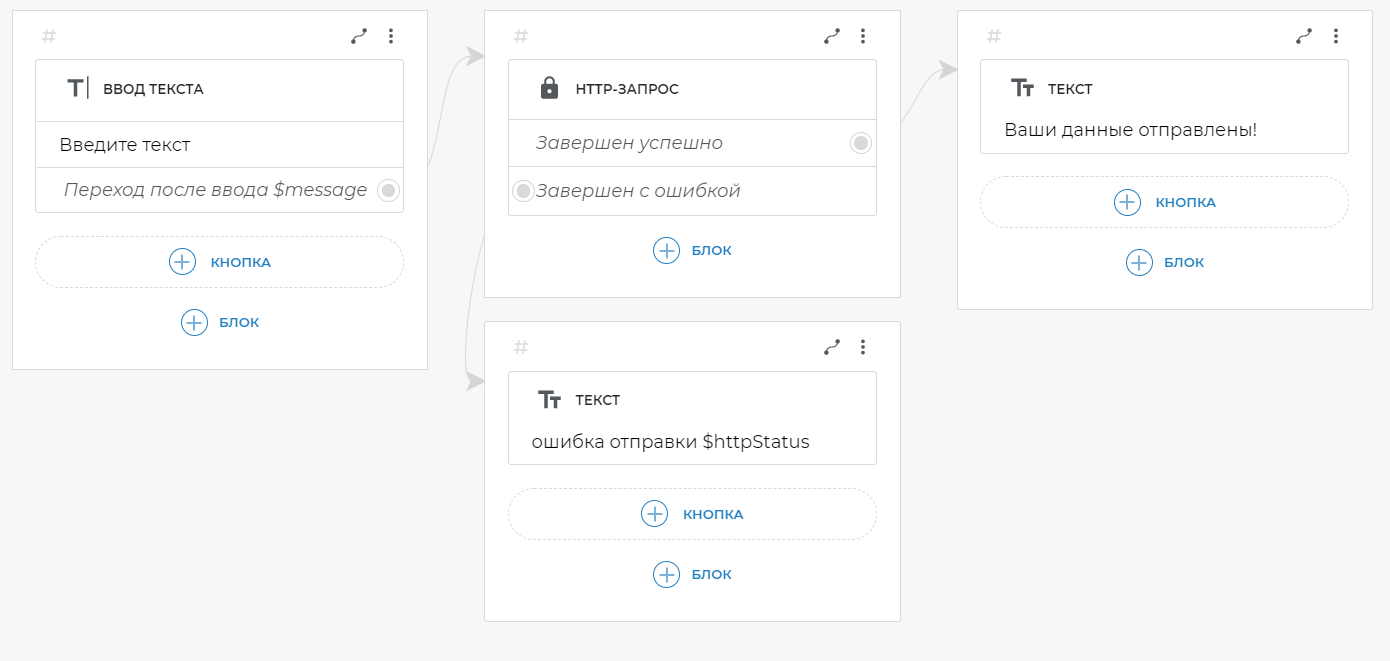Add Кнопка under Ваши данные отправлены text

pos(1165,202)
